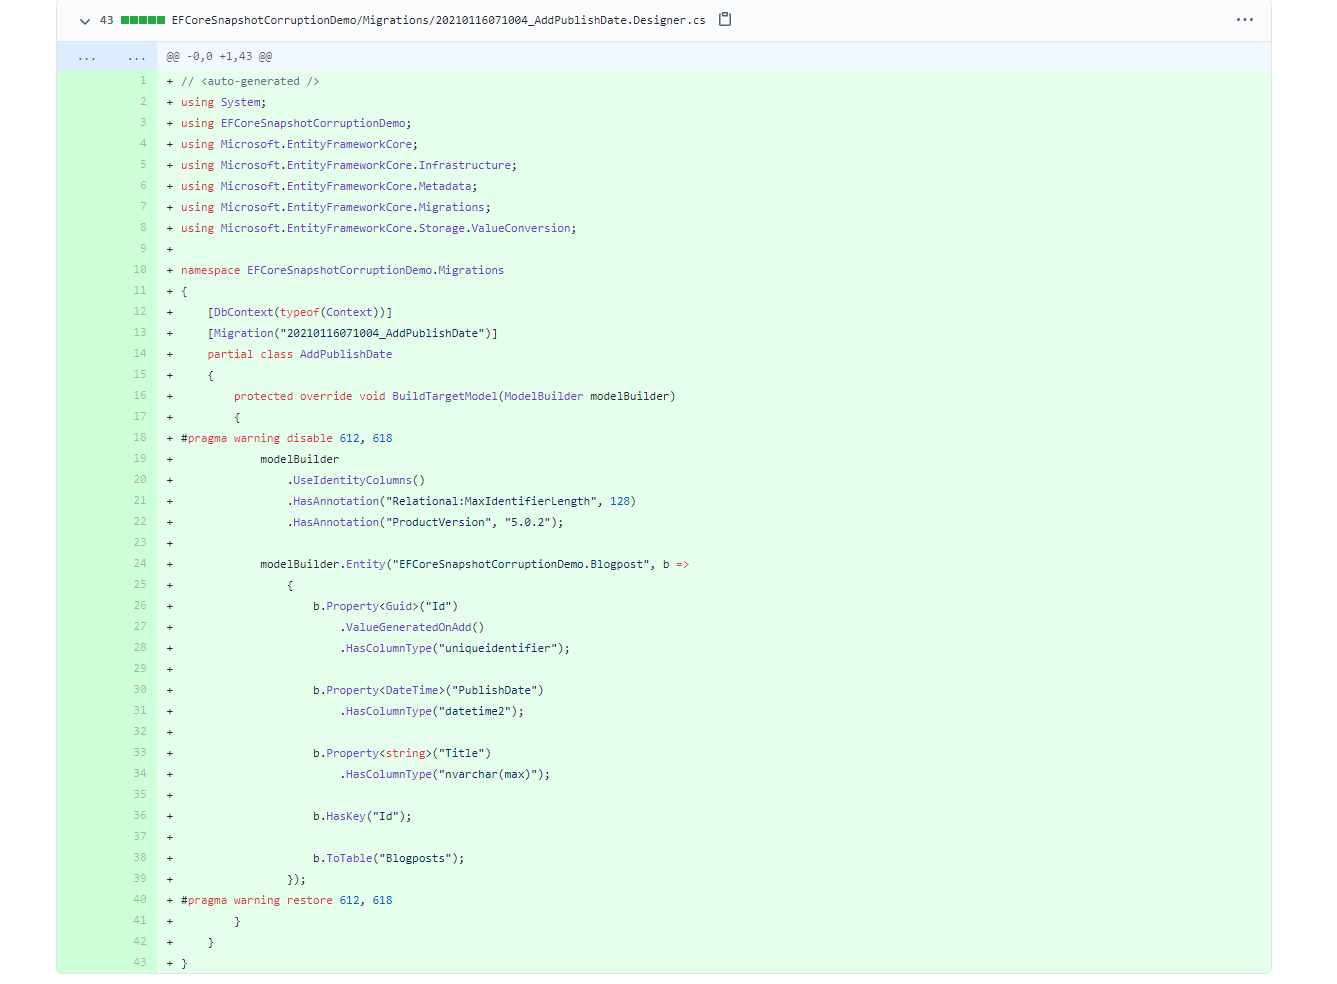The height and width of the screenshot is (984, 1337).
Task: Select line number 1
Action: pyautogui.click(x=142, y=81)
